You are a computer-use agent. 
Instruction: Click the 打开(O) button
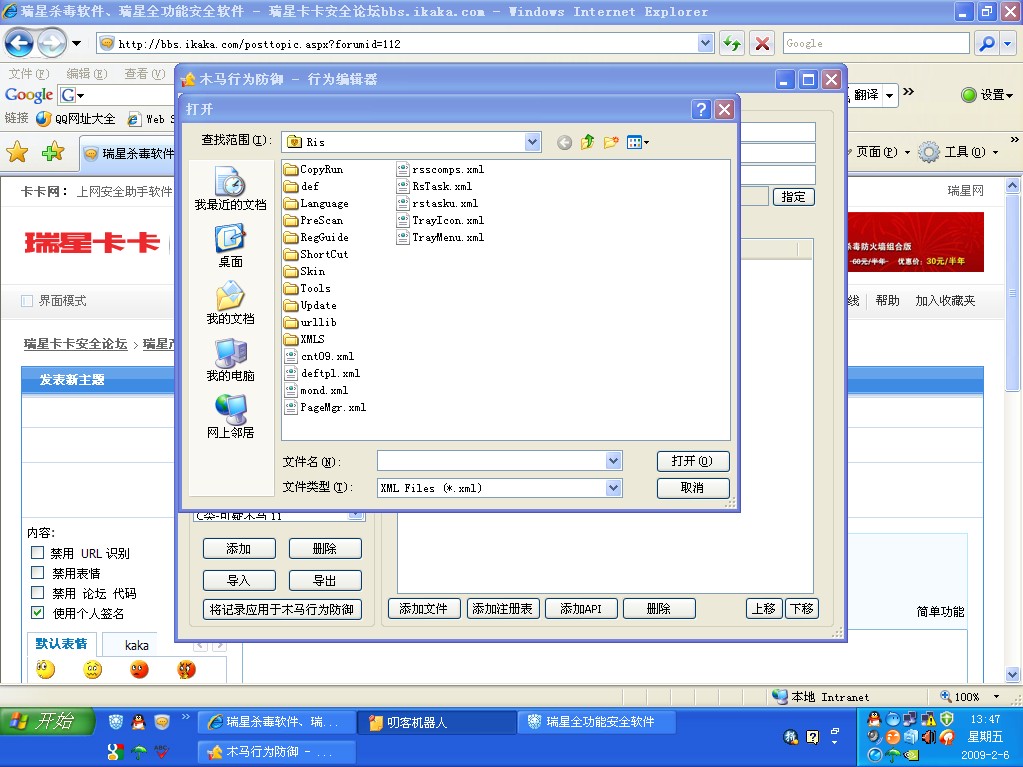point(693,461)
